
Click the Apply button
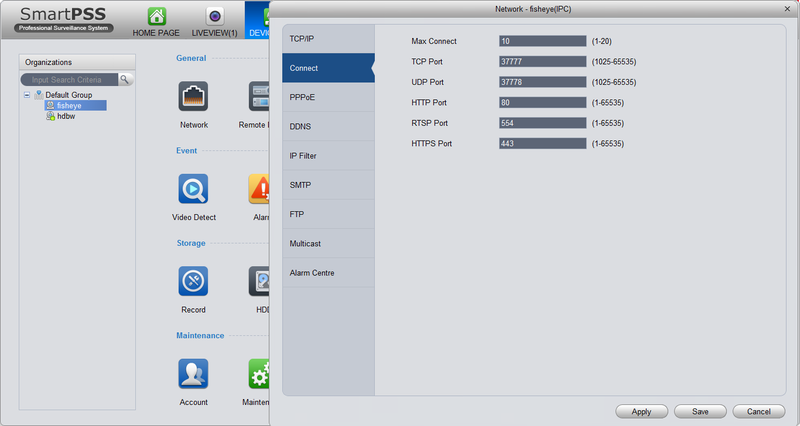641,411
